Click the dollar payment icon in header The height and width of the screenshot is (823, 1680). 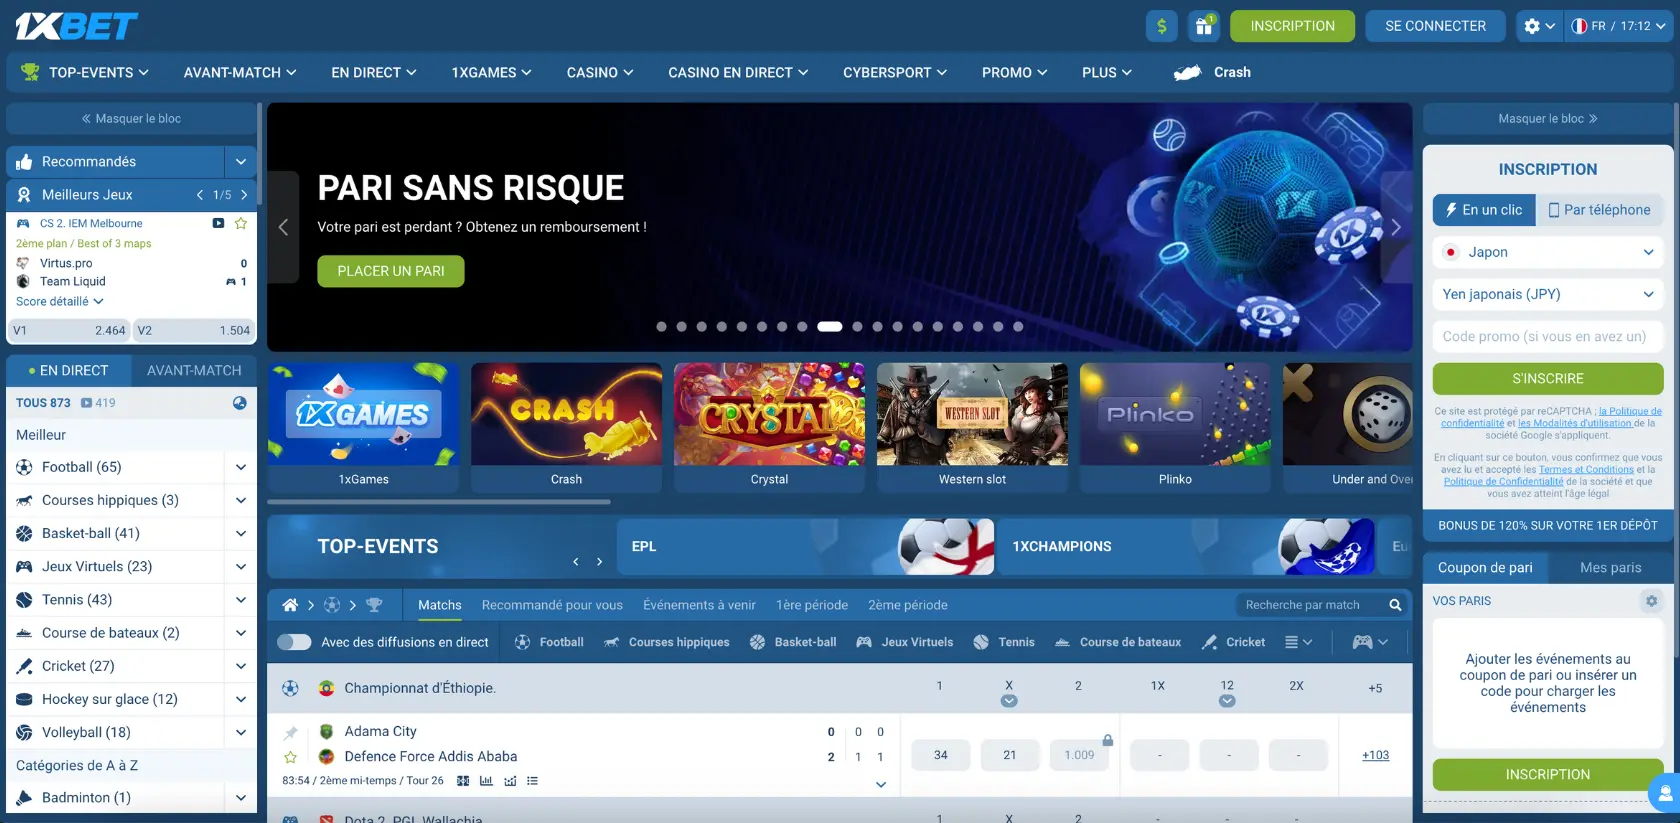tap(1161, 26)
